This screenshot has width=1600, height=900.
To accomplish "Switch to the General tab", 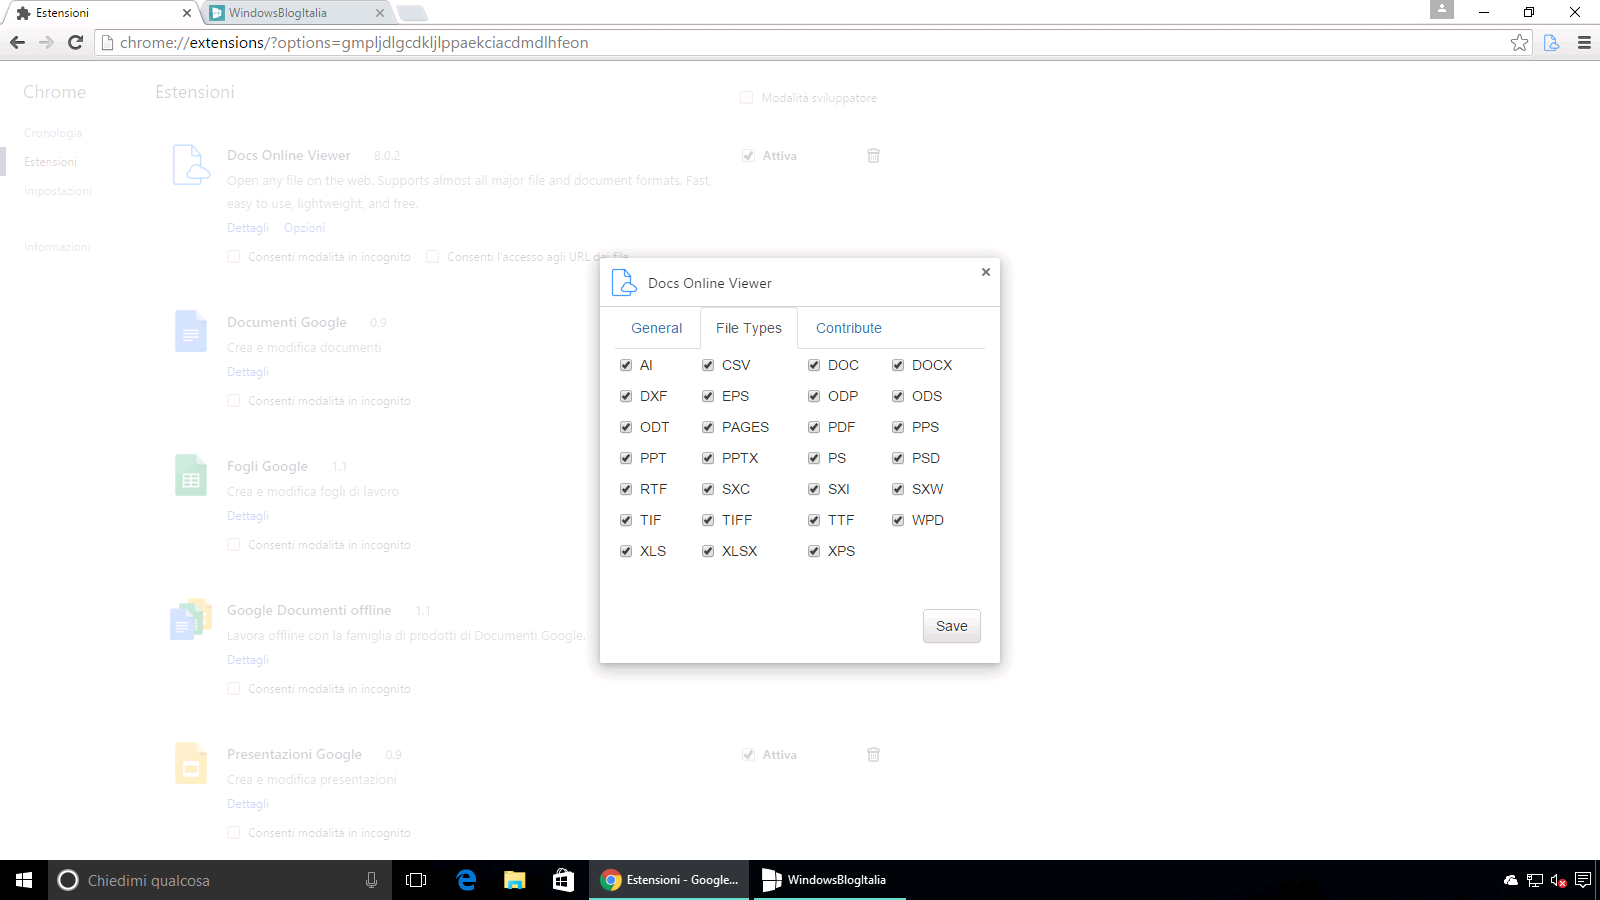I will [656, 328].
